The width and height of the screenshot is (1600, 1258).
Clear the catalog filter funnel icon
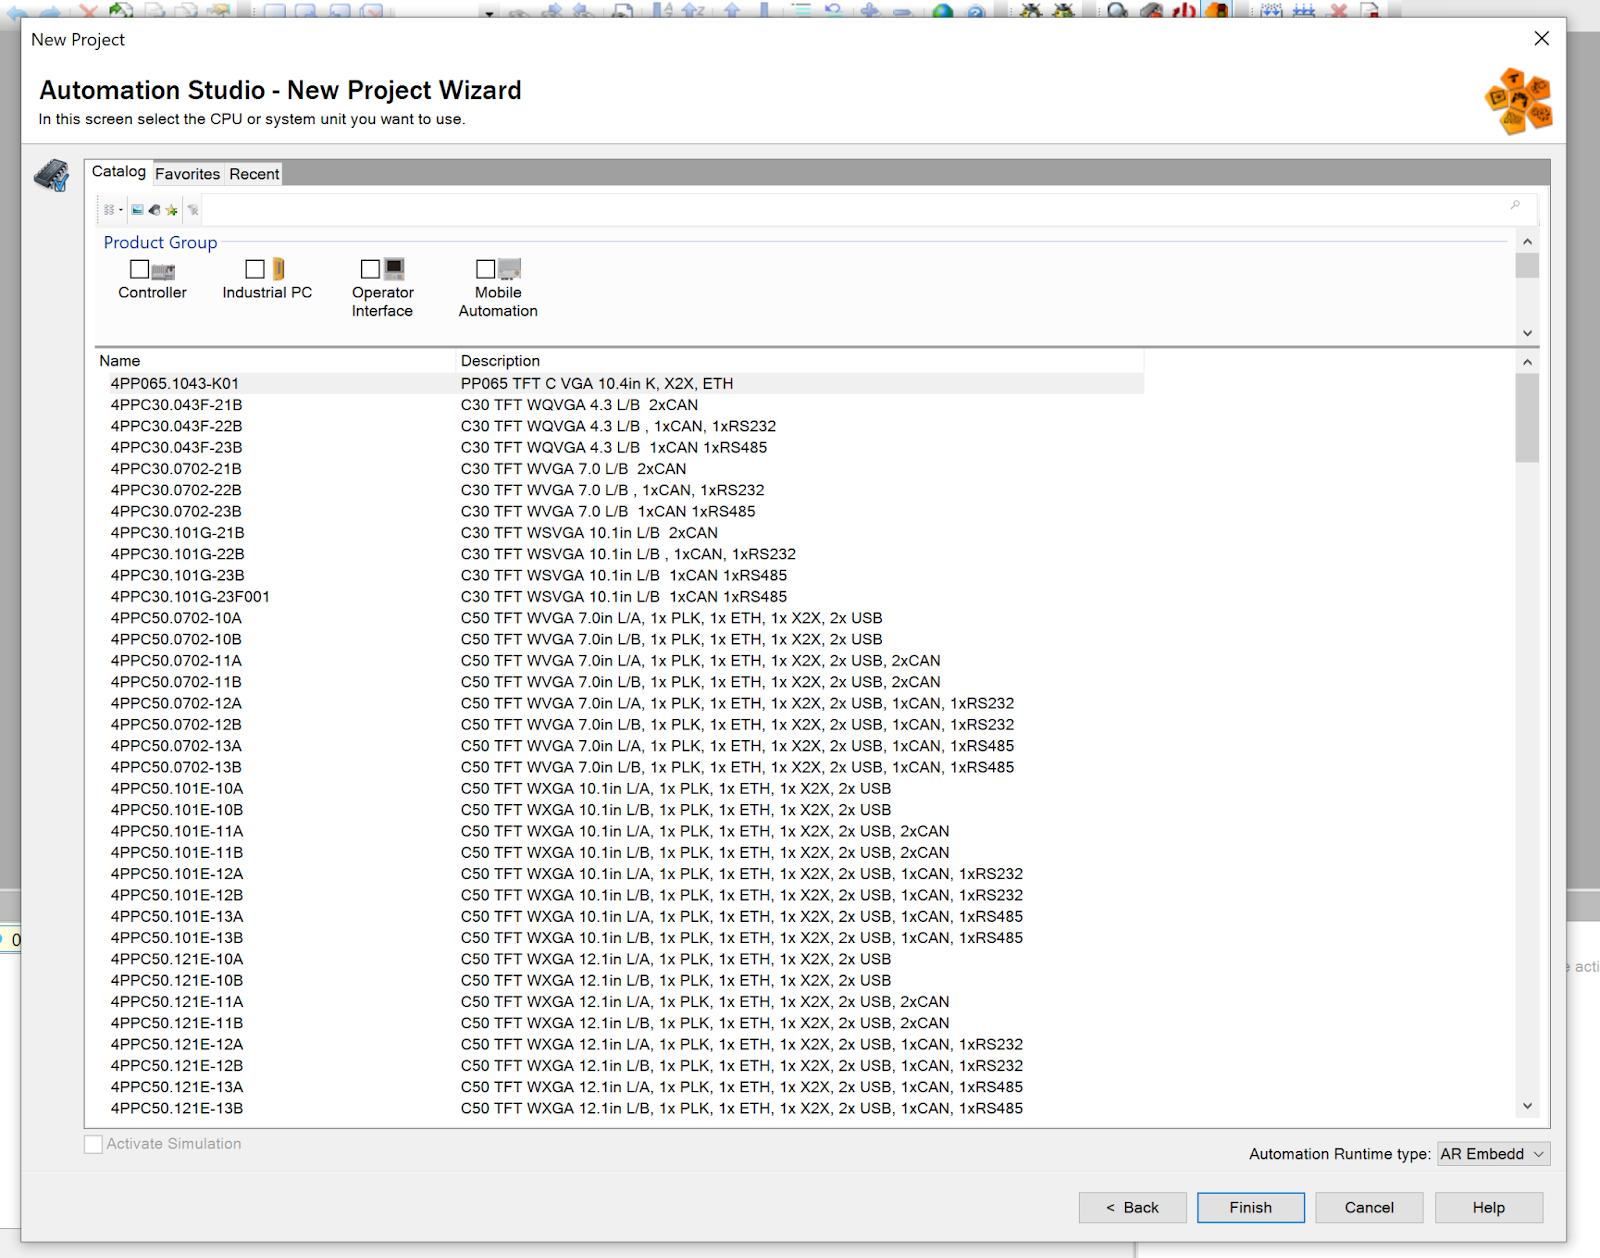pyautogui.click(x=193, y=210)
